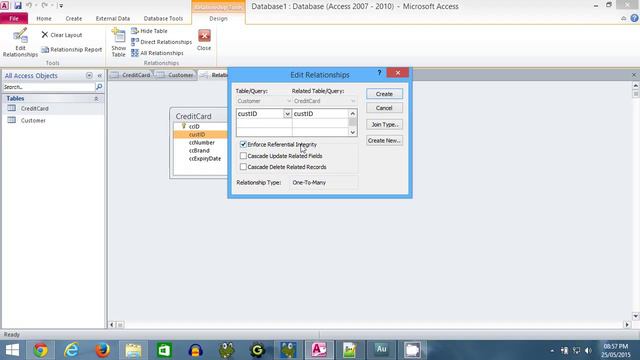Switch to the Database Tools tab
Image resolution: width=640 pixels, height=360 pixels.
coord(163,18)
